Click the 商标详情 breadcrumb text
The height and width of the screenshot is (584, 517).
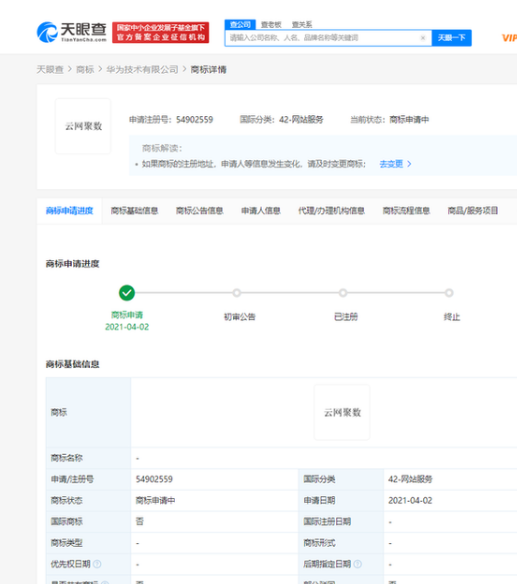click(x=209, y=69)
